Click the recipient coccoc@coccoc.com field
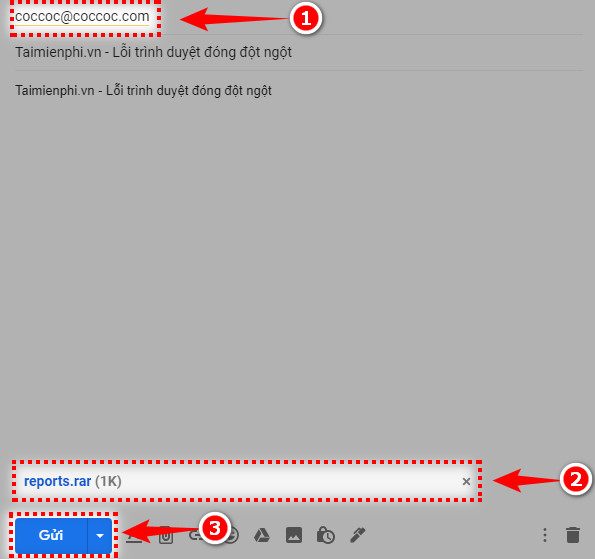This screenshot has height=559, width=595. pos(82,17)
